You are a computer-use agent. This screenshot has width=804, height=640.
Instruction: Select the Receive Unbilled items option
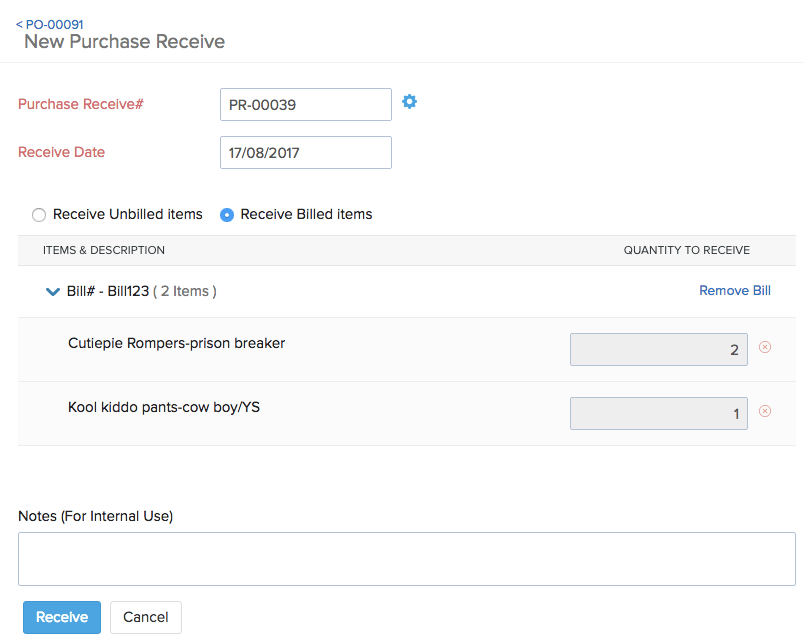(x=38, y=214)
